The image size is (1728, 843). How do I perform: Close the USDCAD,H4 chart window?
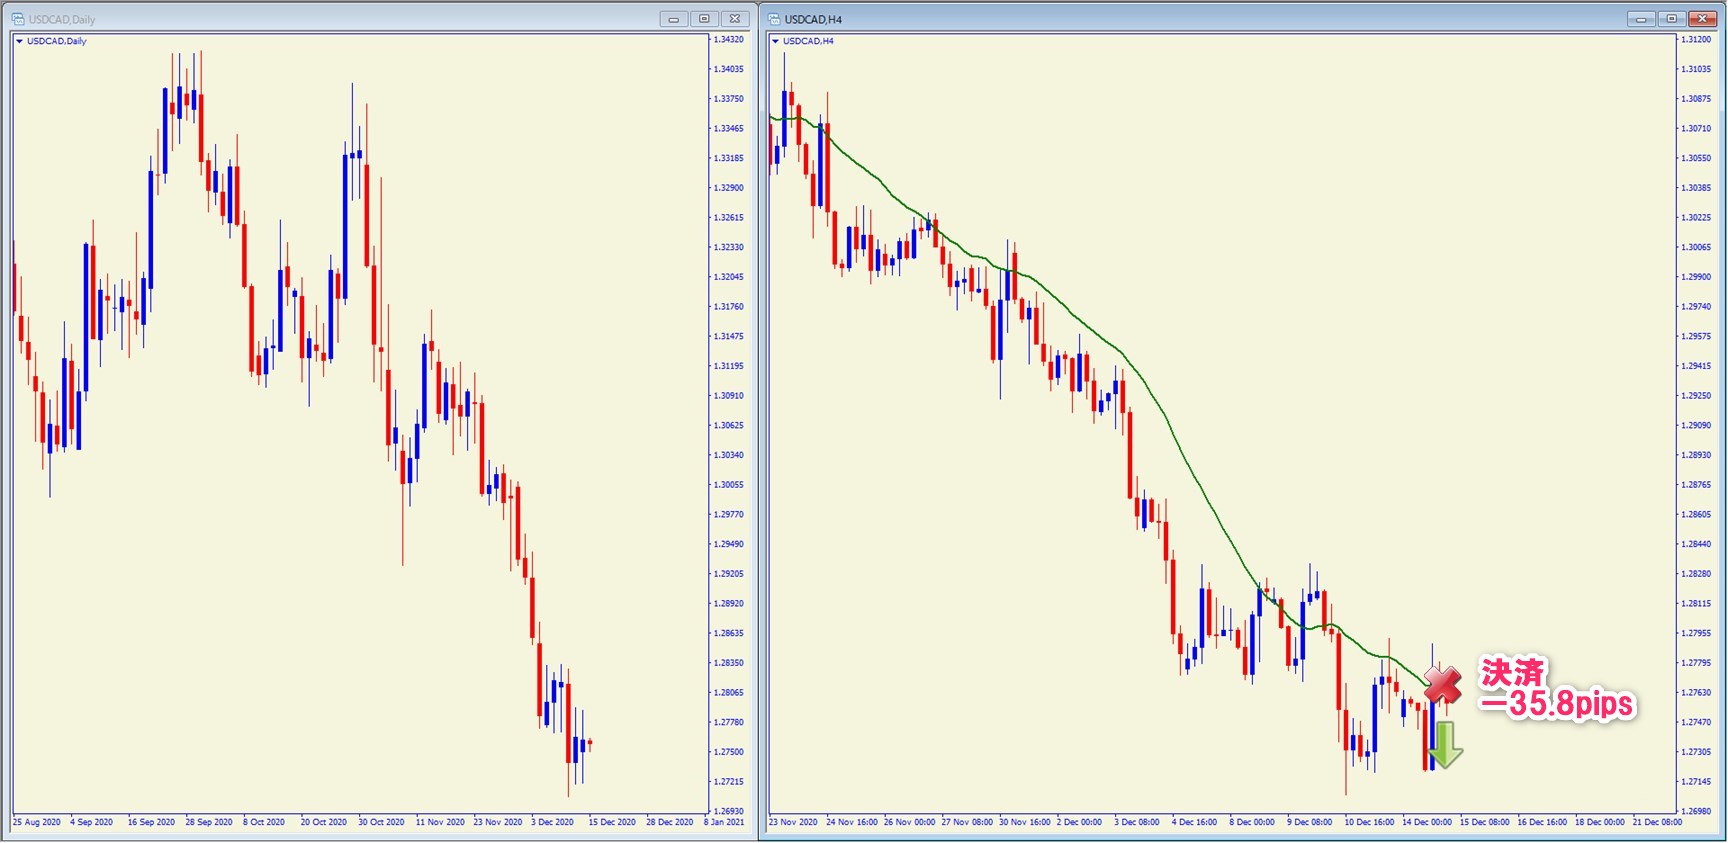[x=1702, y=19]
